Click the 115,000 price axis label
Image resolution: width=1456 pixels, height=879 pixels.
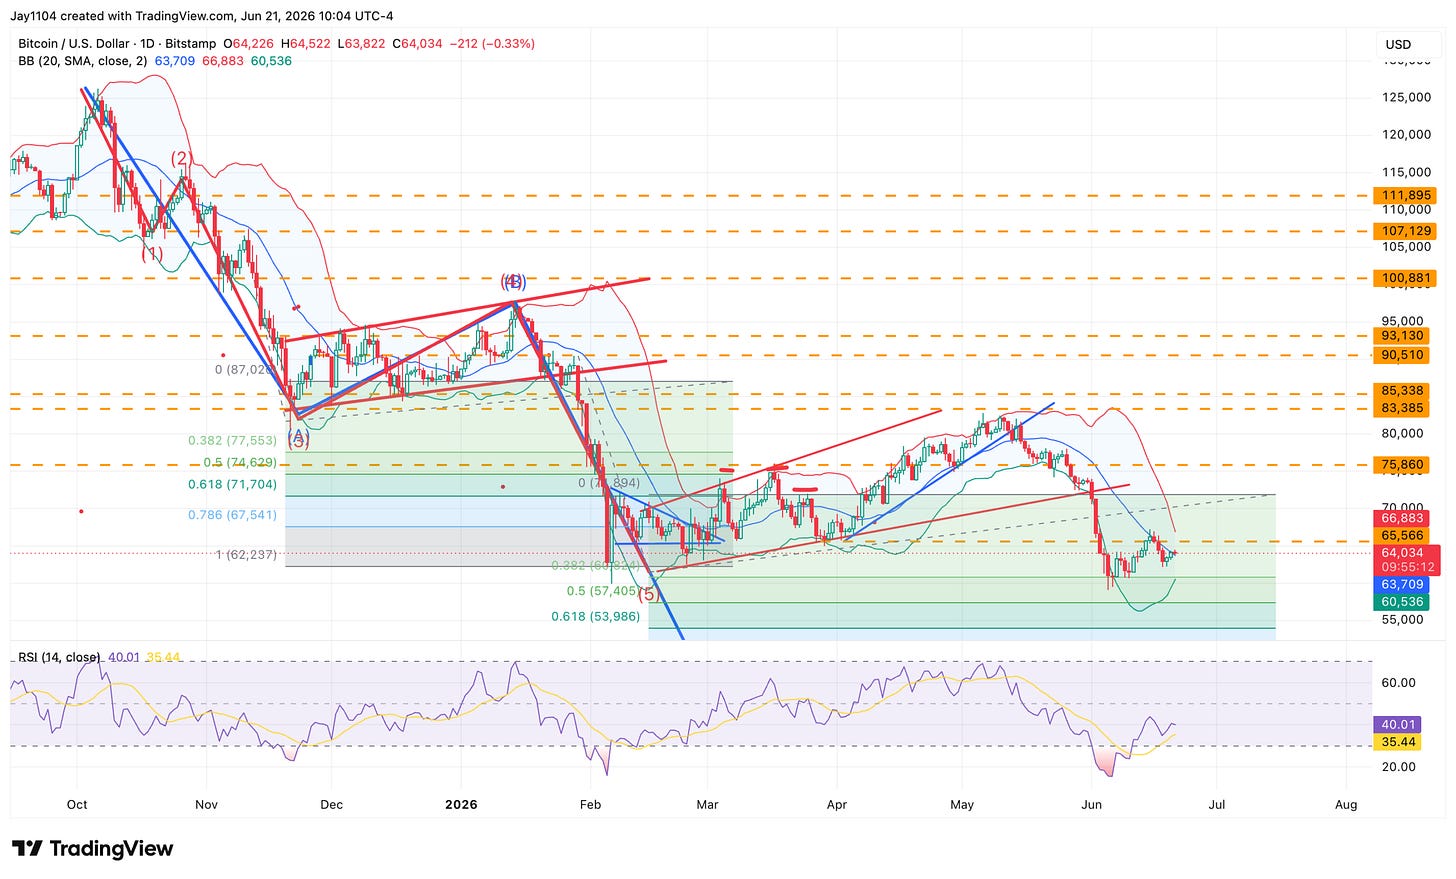(1407, 172)
